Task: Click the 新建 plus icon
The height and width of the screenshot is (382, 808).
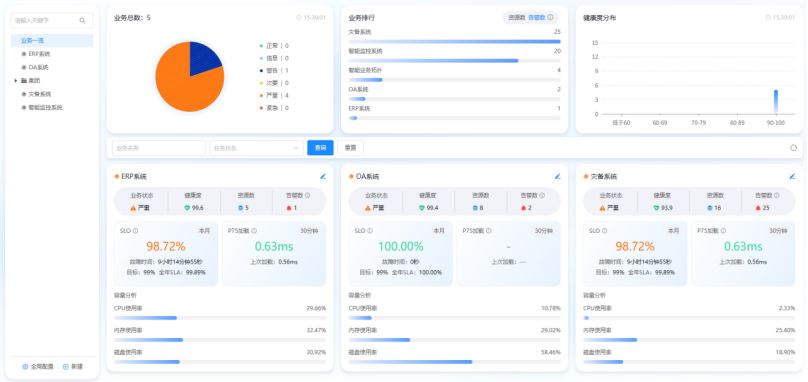Action: [65, 367]
